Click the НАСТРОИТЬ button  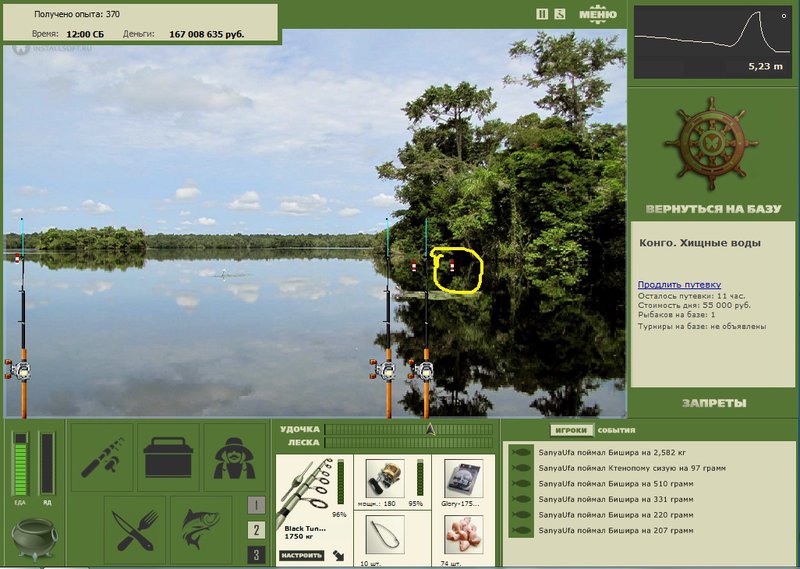tap(302, 555)
